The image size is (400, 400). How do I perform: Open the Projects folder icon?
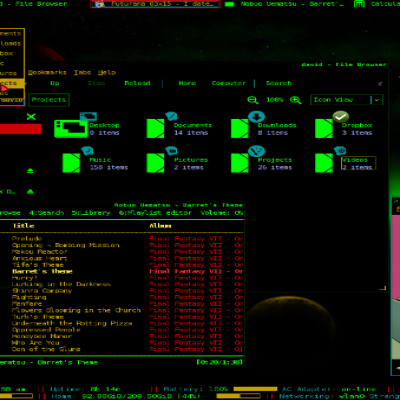240,163
